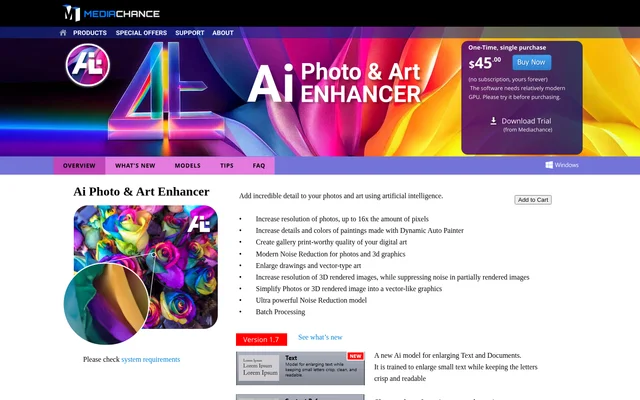640x400 pixels.
Task: Click the '(no subscription, yours forever)' text
Action: tap(508, 79)
